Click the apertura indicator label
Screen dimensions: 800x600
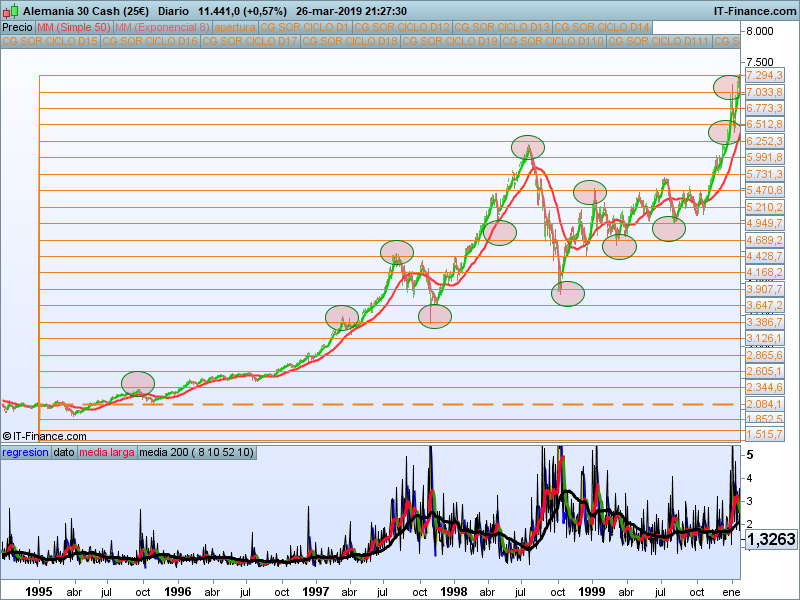(x=235, y=27)
